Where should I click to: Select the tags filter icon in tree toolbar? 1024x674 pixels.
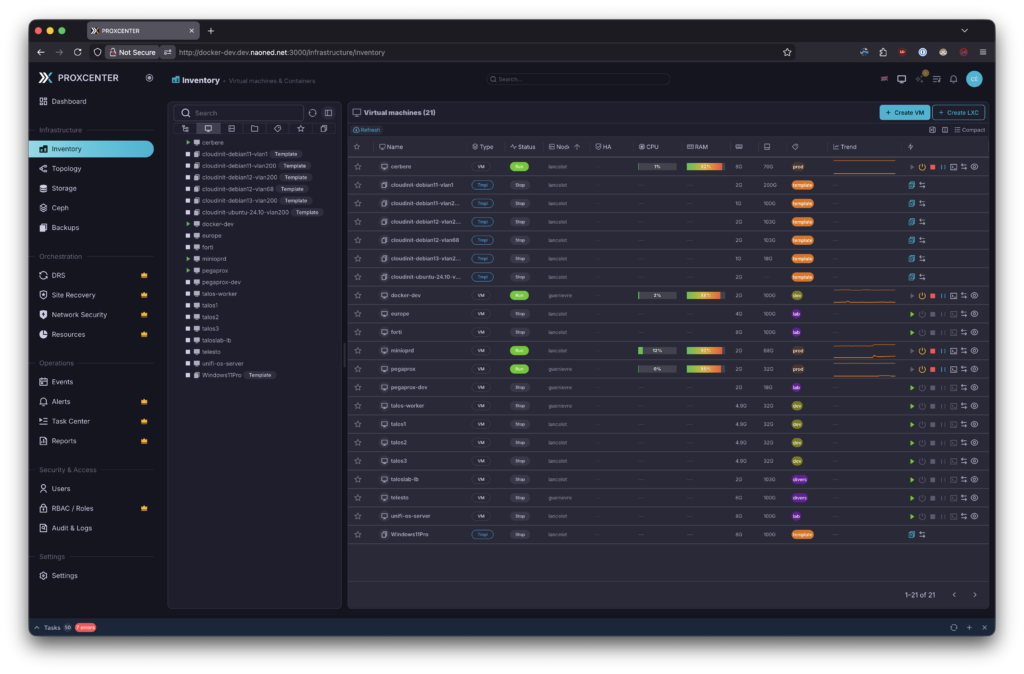tap(277, 129)
